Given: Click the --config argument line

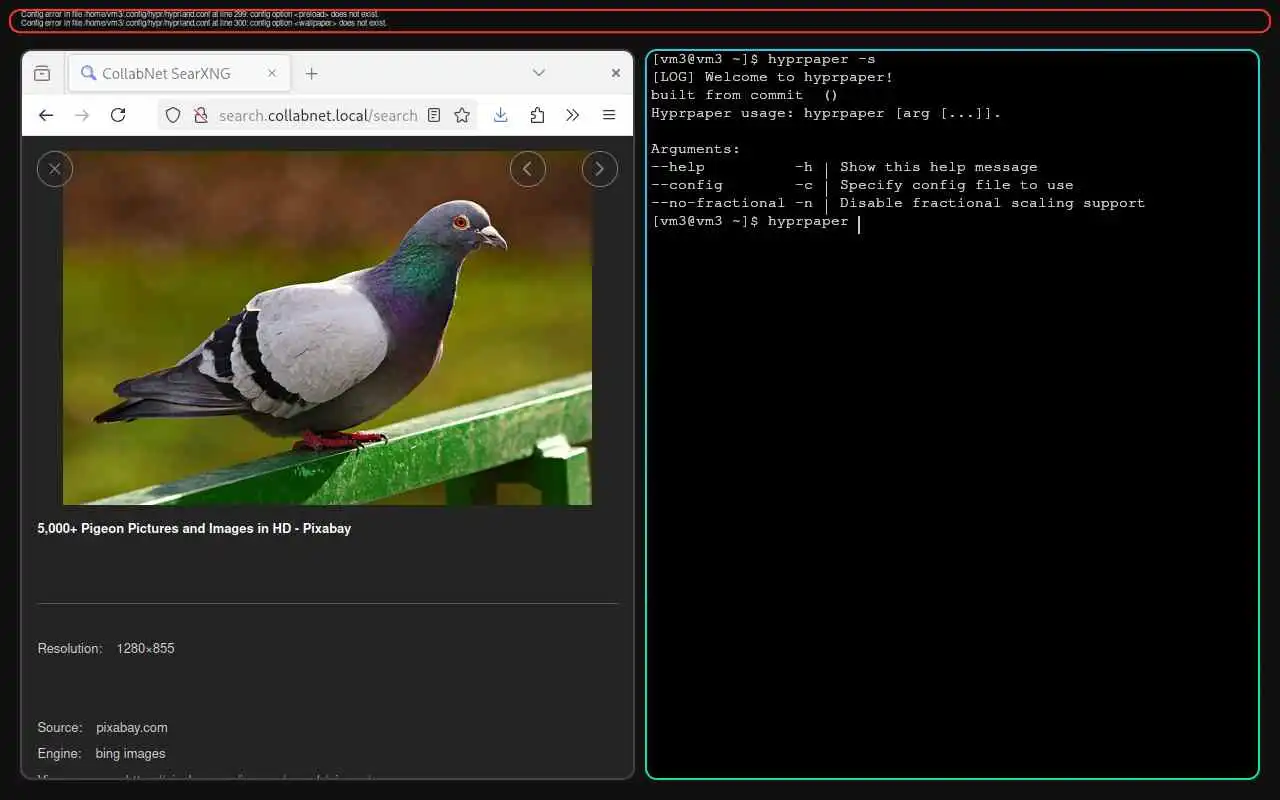Looking at the screenshot, I should pyautogui.click(x=862, y=185).
